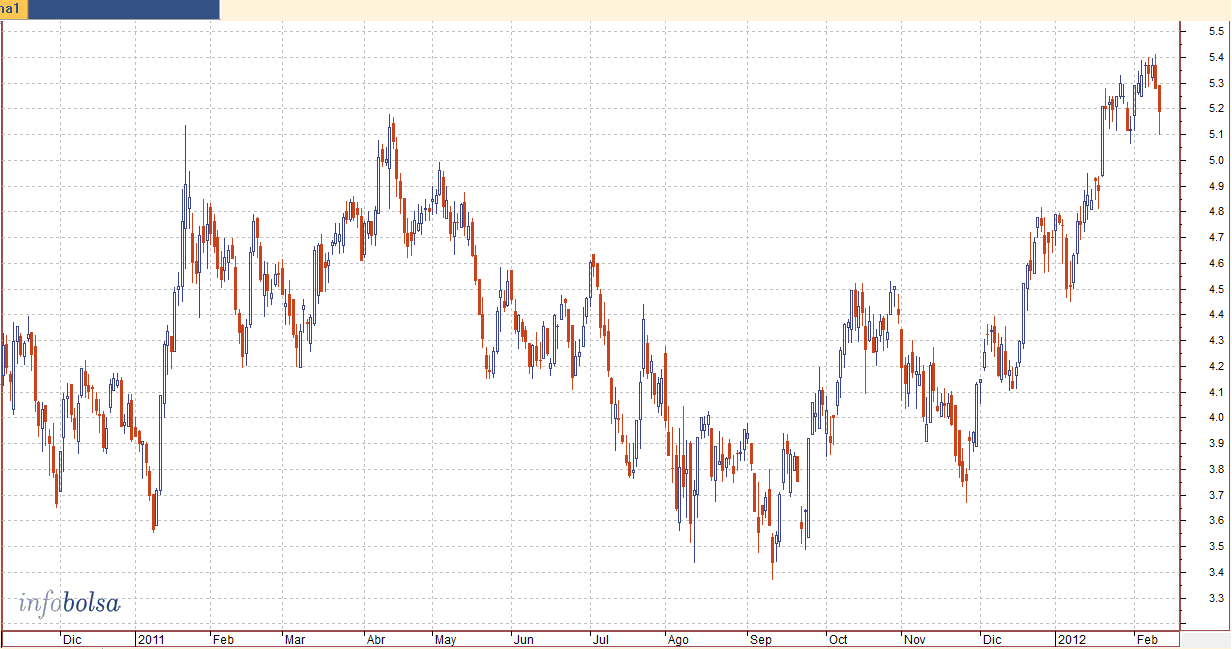Screen dimensions: 1232x649
Task: Click the 4.1 price axis value
Action: [1216, 392]
